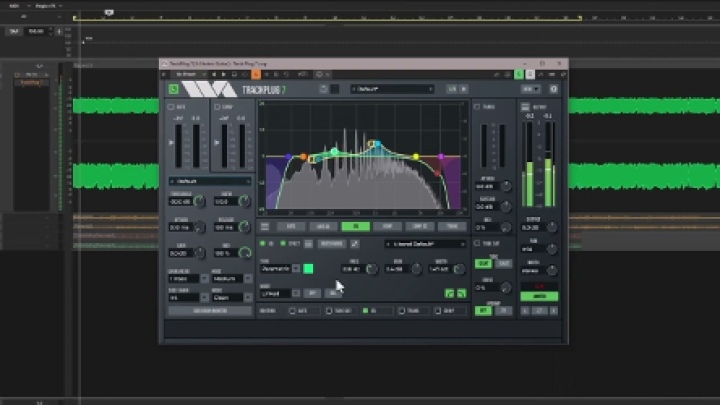720x405 pixels.
Task: Click the white square icon beside the green host toolbar icon
Action: (x=529, y=74)
